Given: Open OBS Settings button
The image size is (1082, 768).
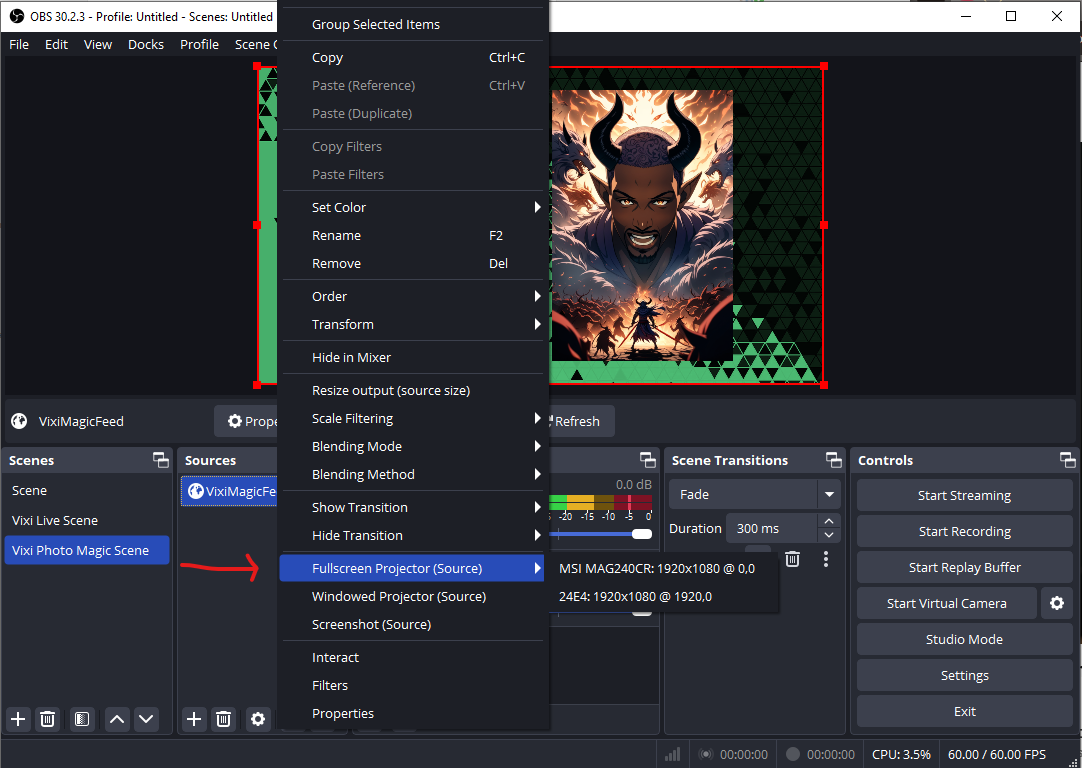Looking at the screenshot, I should coord(964,676).
